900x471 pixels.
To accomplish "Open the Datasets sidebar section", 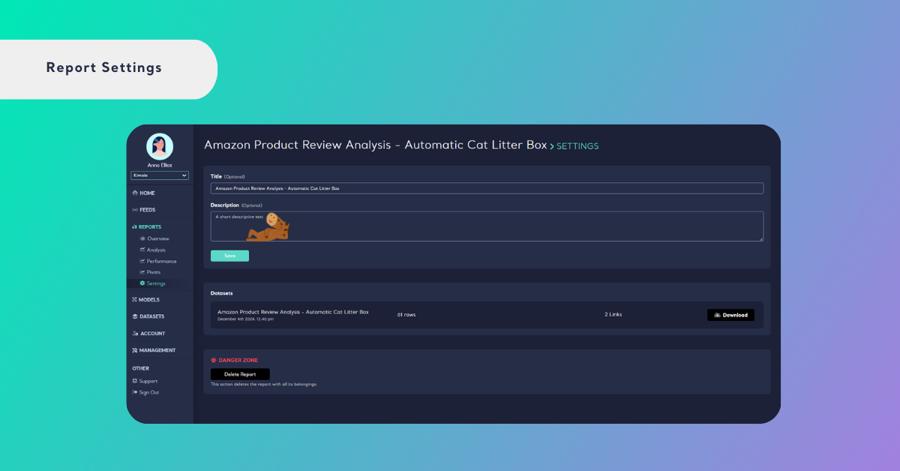I will point(148,316).
